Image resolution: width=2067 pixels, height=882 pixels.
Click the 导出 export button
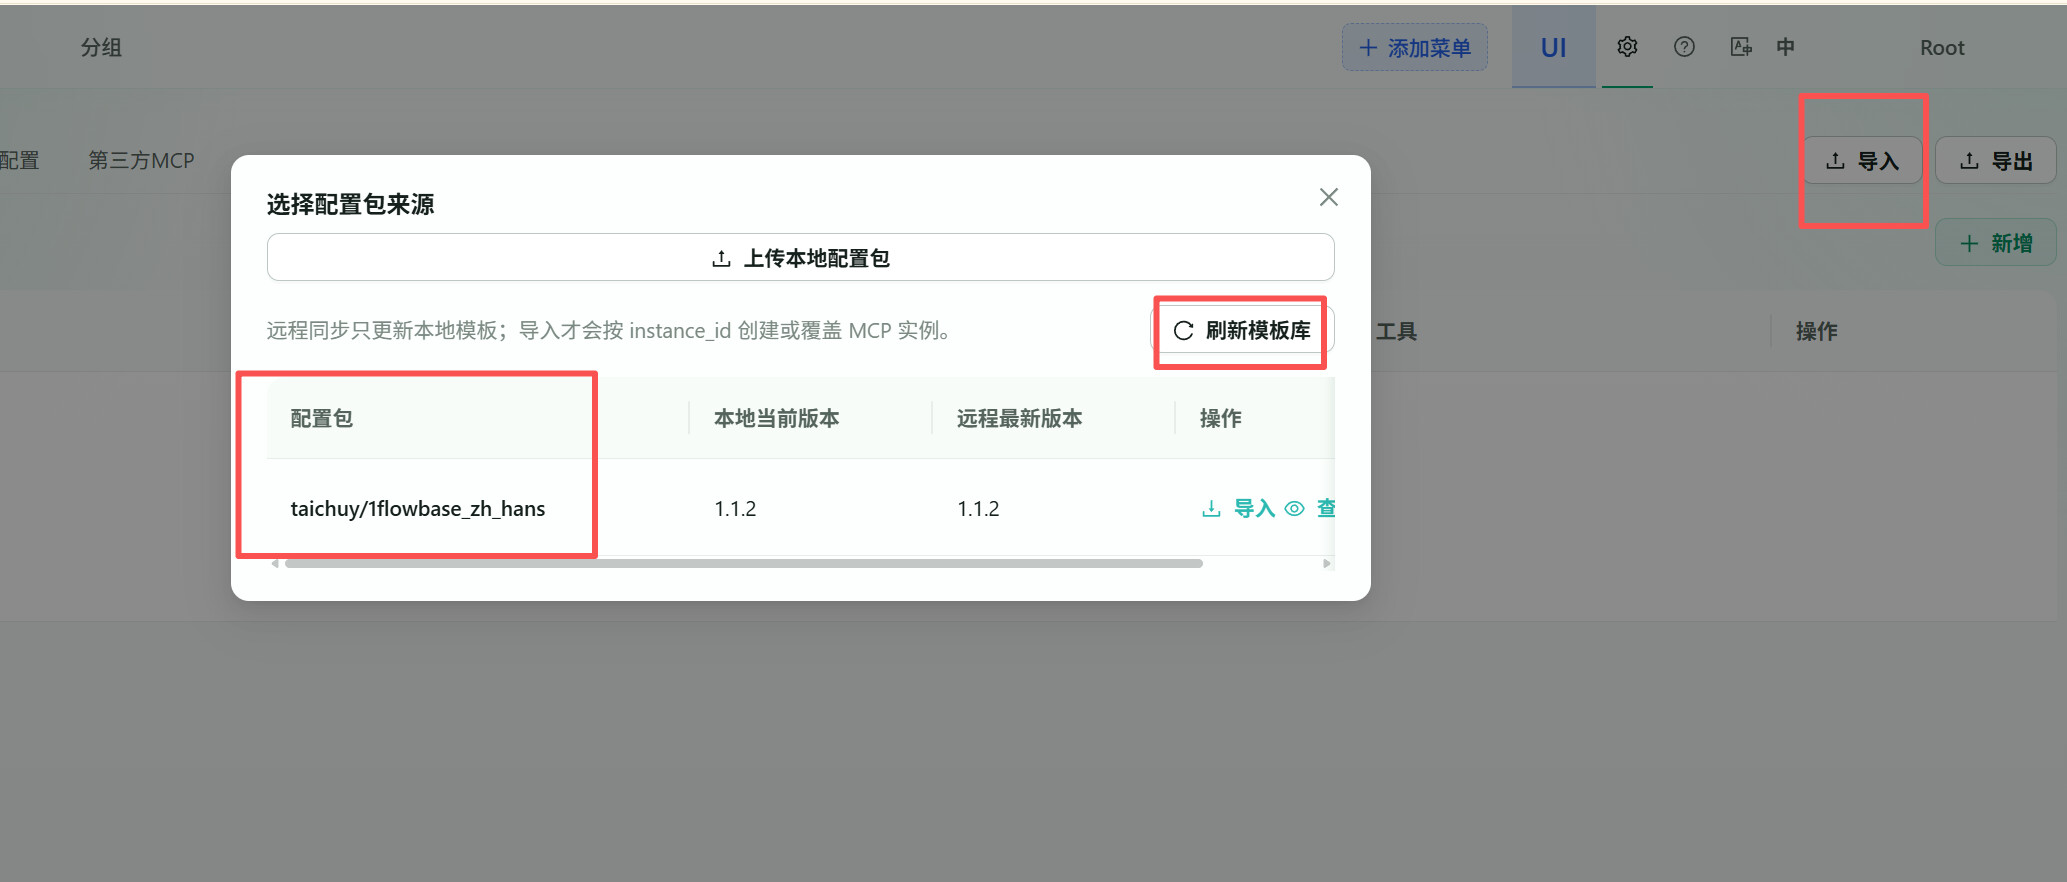pos(1995,161)
